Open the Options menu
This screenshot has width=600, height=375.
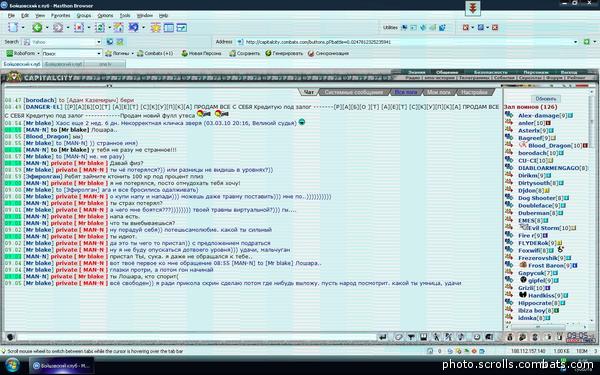point(105,15)
